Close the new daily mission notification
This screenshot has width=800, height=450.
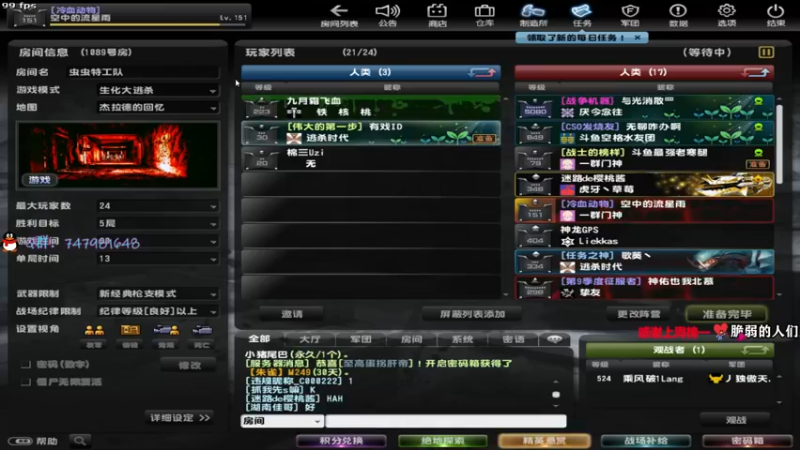637,38
